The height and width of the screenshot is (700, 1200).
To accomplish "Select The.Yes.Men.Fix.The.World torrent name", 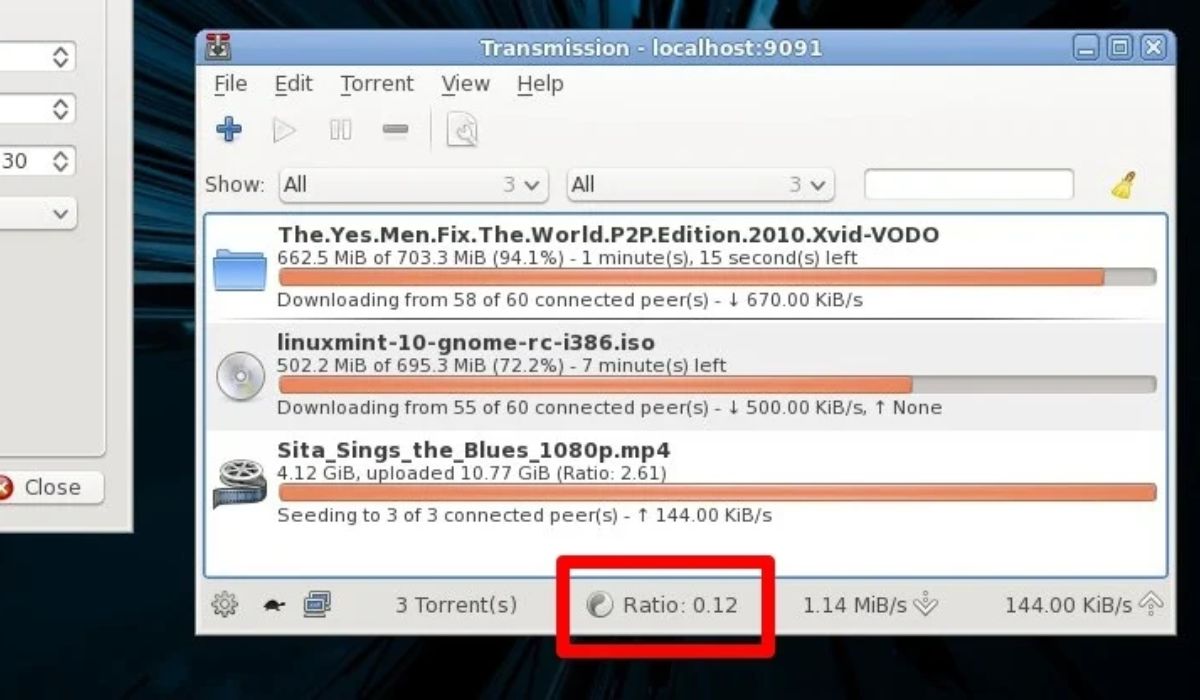I will (608, 235).
